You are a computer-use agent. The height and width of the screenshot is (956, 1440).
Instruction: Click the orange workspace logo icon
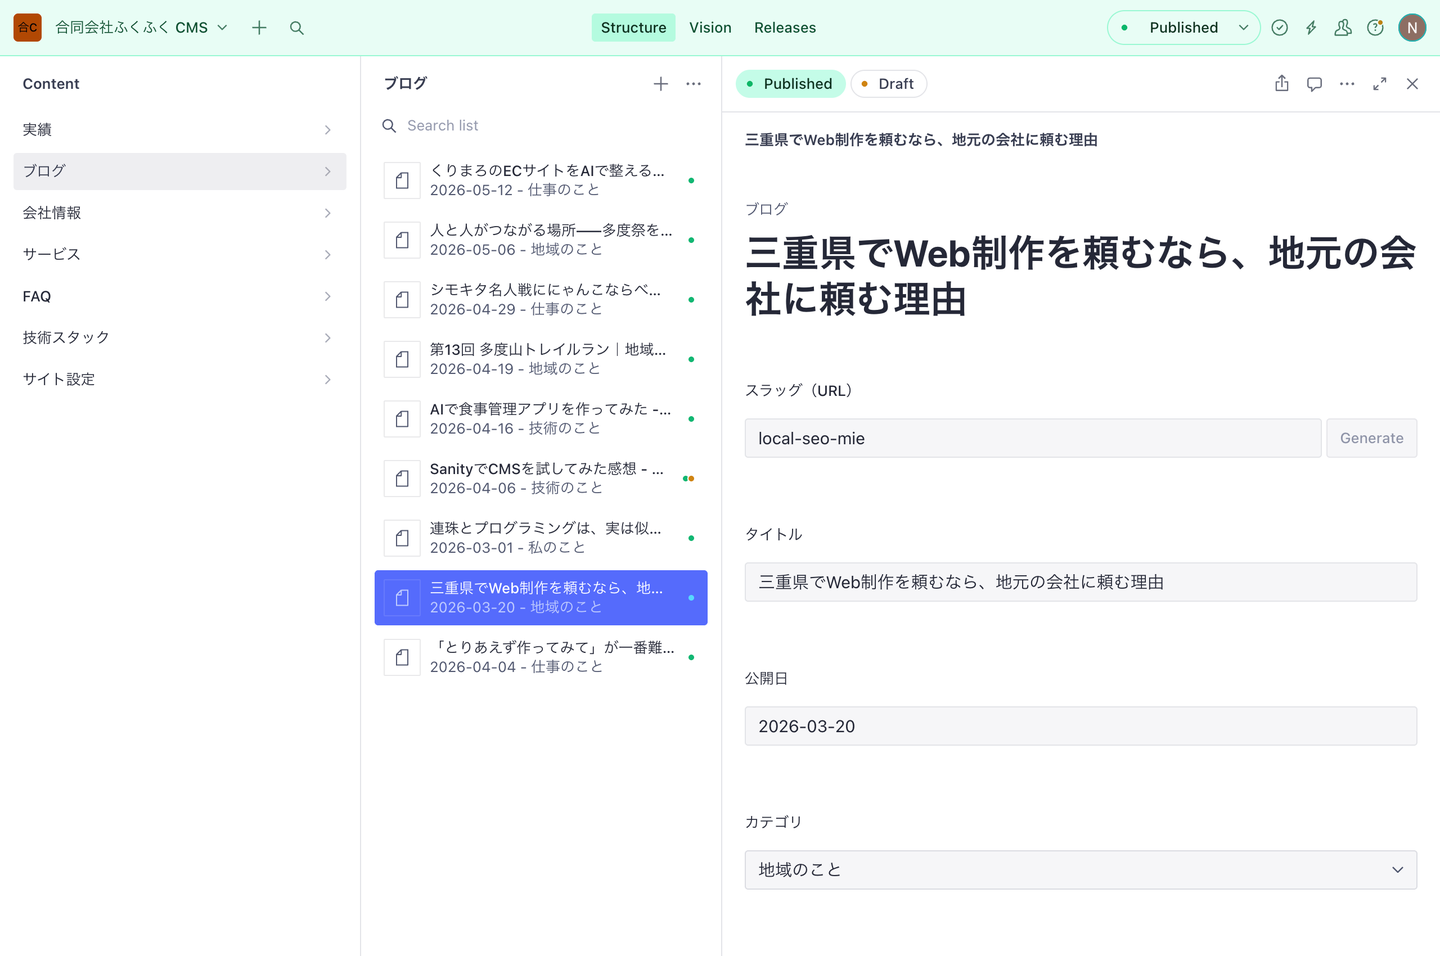tap(28, 28)
